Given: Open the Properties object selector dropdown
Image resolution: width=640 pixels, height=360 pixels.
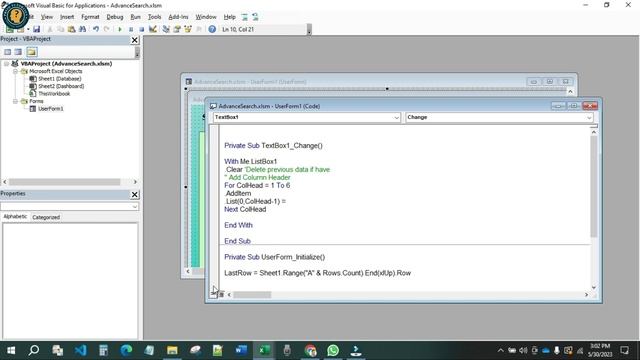Looking at the screenshot, I should click(135, 207).
